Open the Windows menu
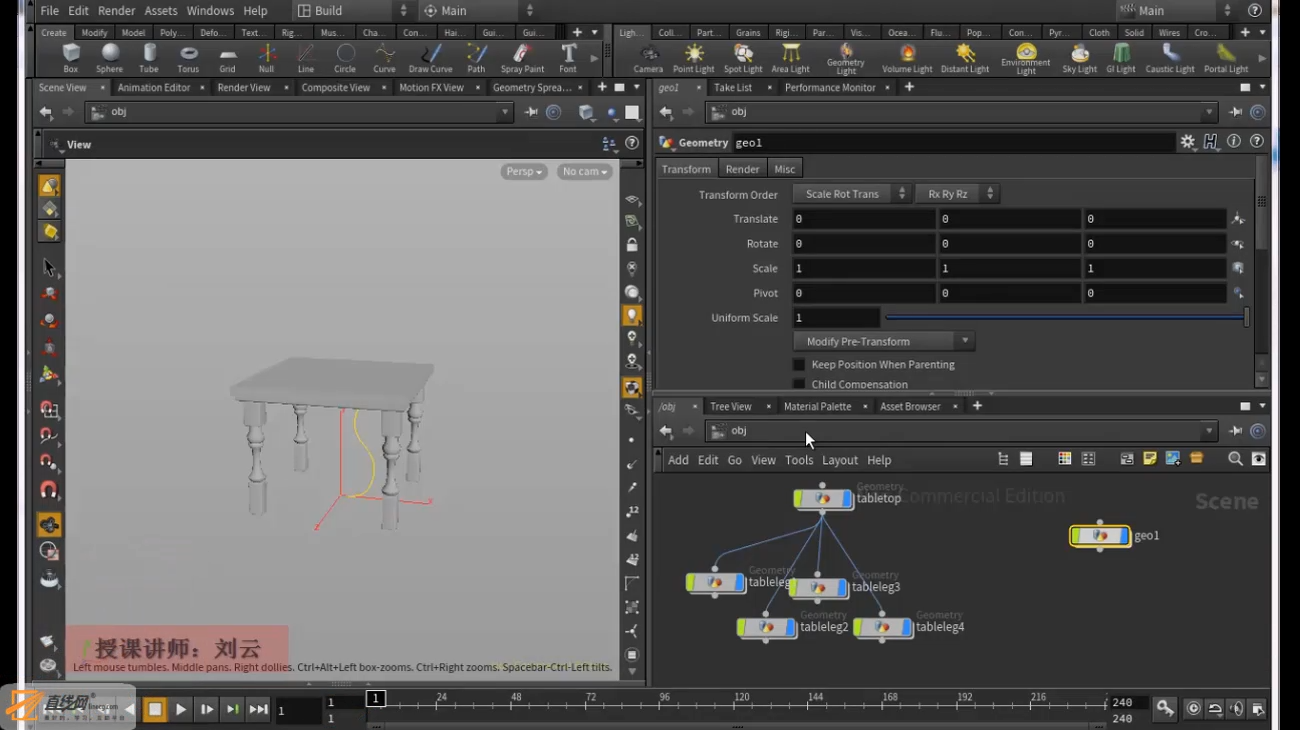This screenshot has height=730, width=1300. [210, 11]
